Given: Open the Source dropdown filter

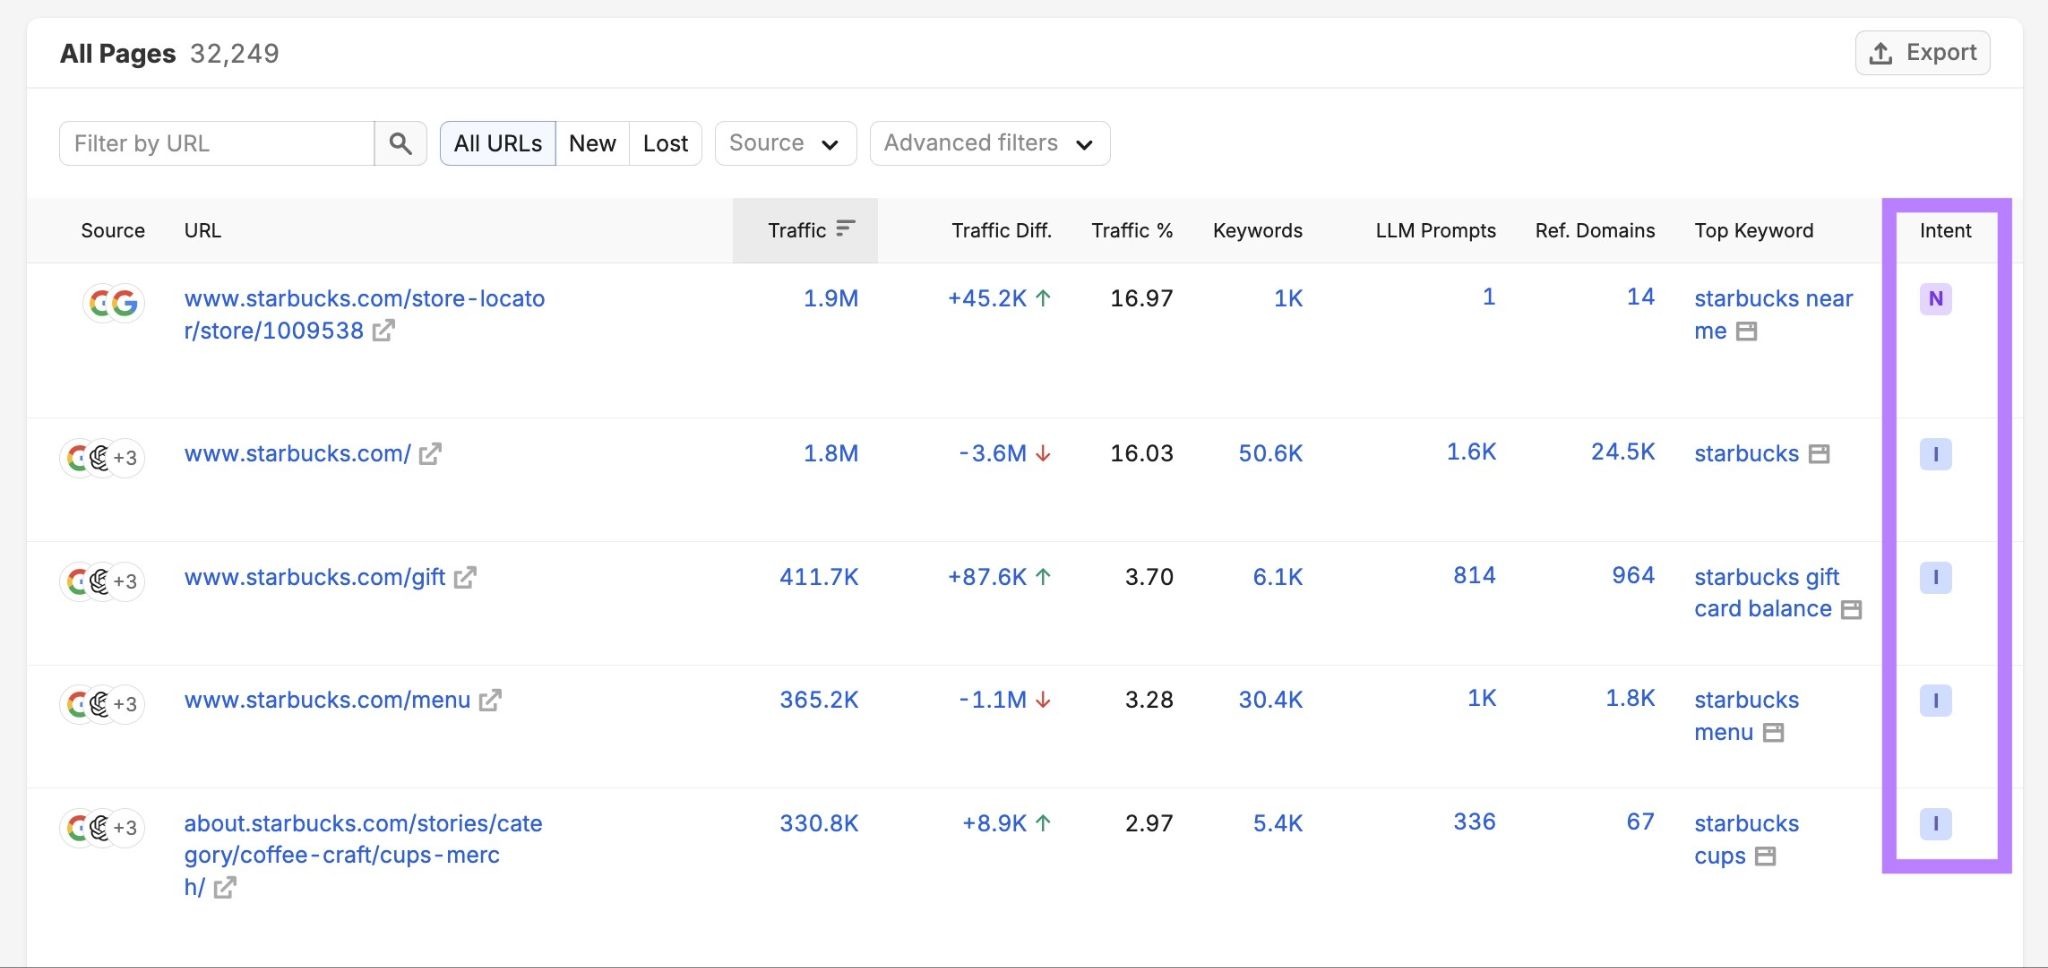Looking at the screenshot, I should coord(785,144).
